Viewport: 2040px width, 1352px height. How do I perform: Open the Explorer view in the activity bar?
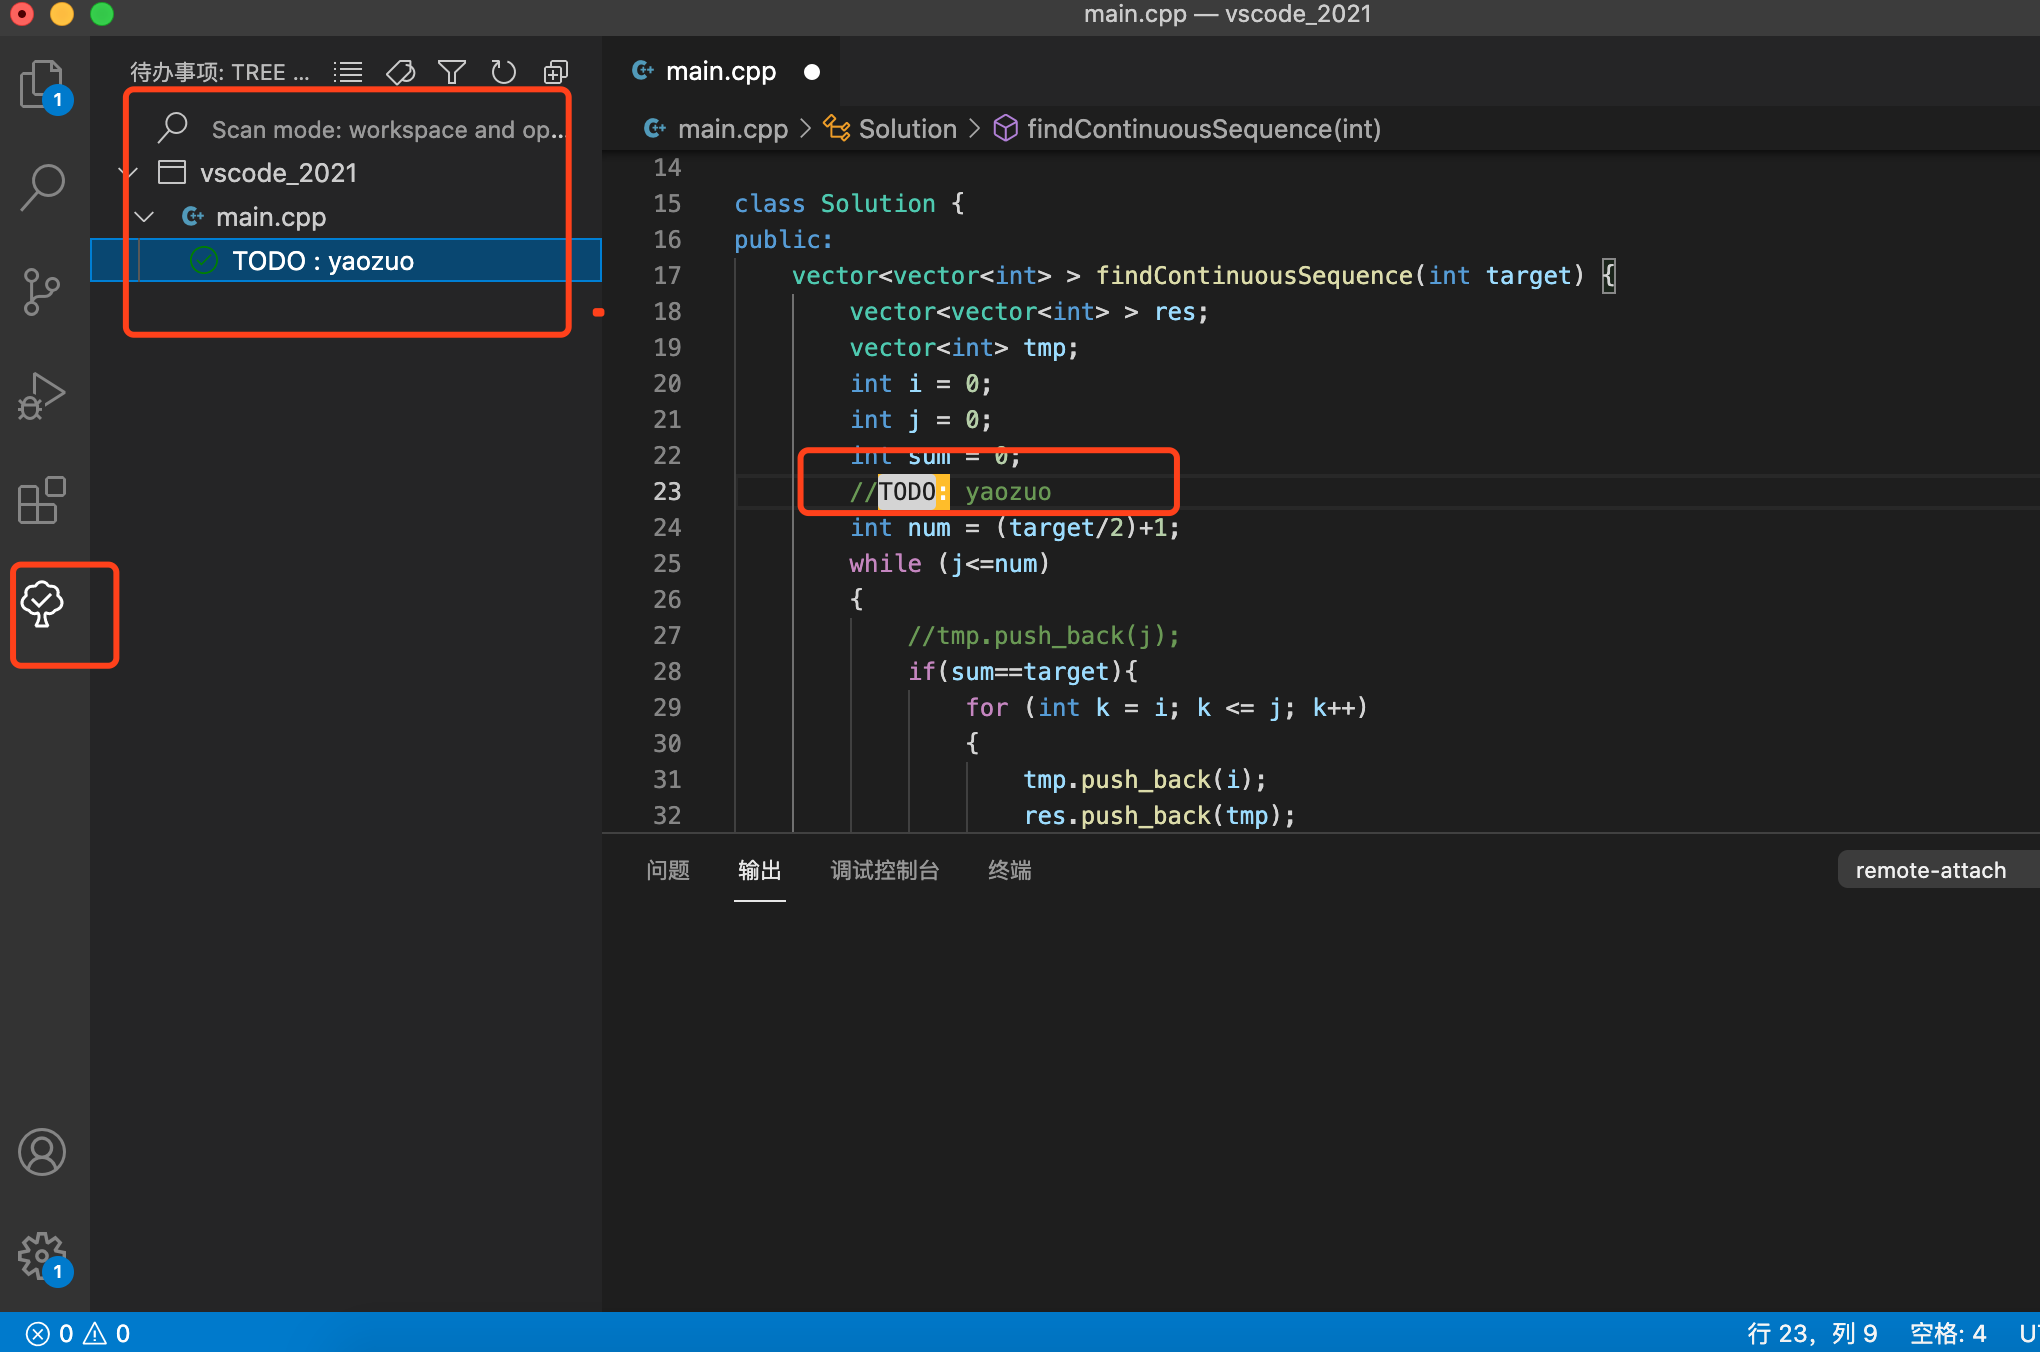click(42, 85)
